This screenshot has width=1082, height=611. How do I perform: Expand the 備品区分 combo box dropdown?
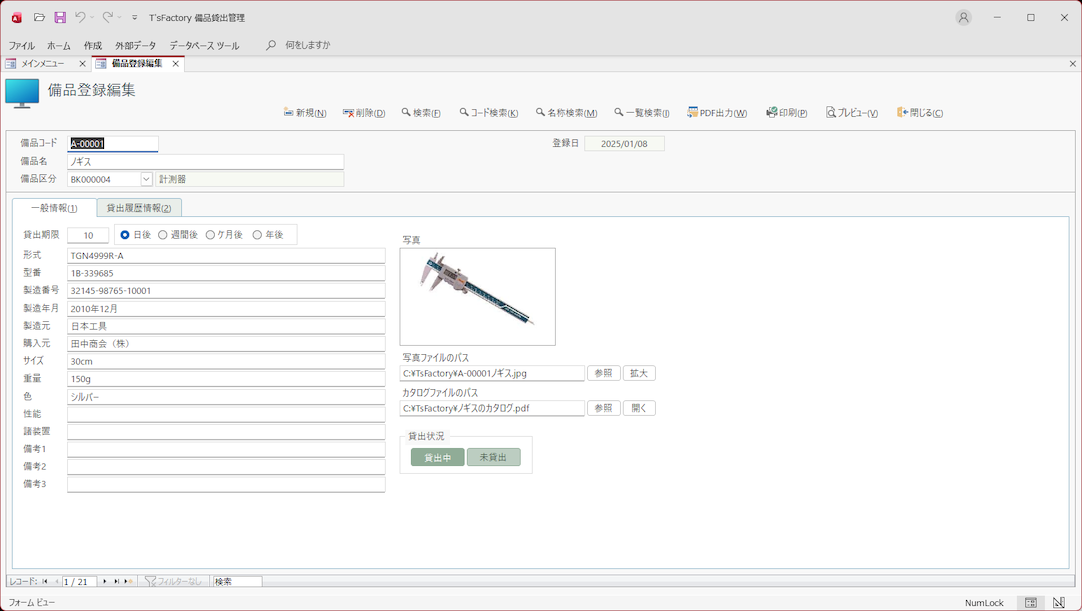(146, 180)
